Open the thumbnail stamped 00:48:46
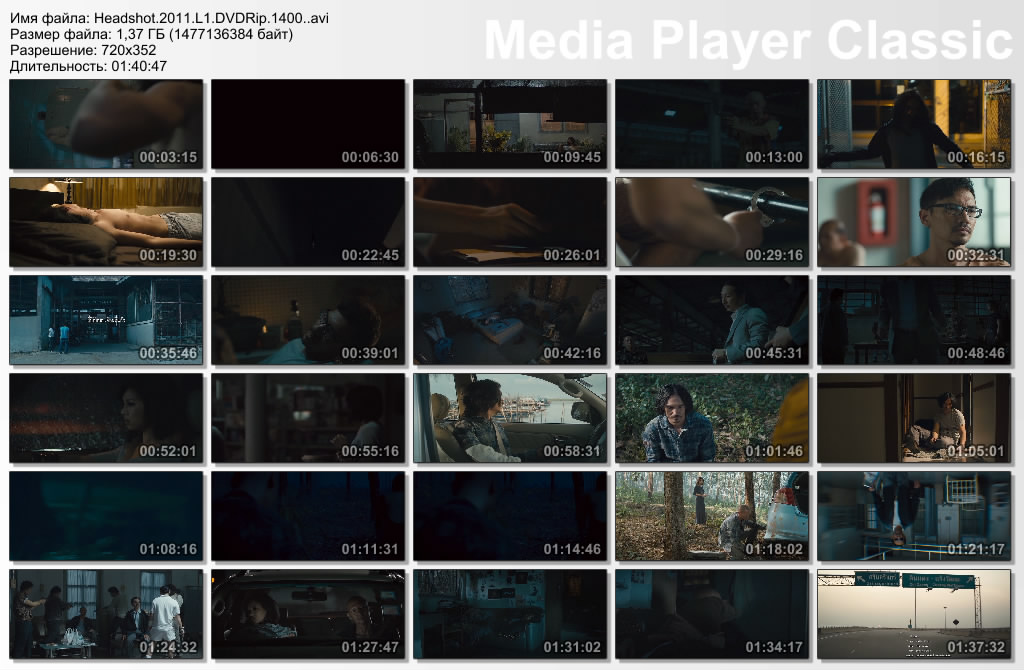 914,320
